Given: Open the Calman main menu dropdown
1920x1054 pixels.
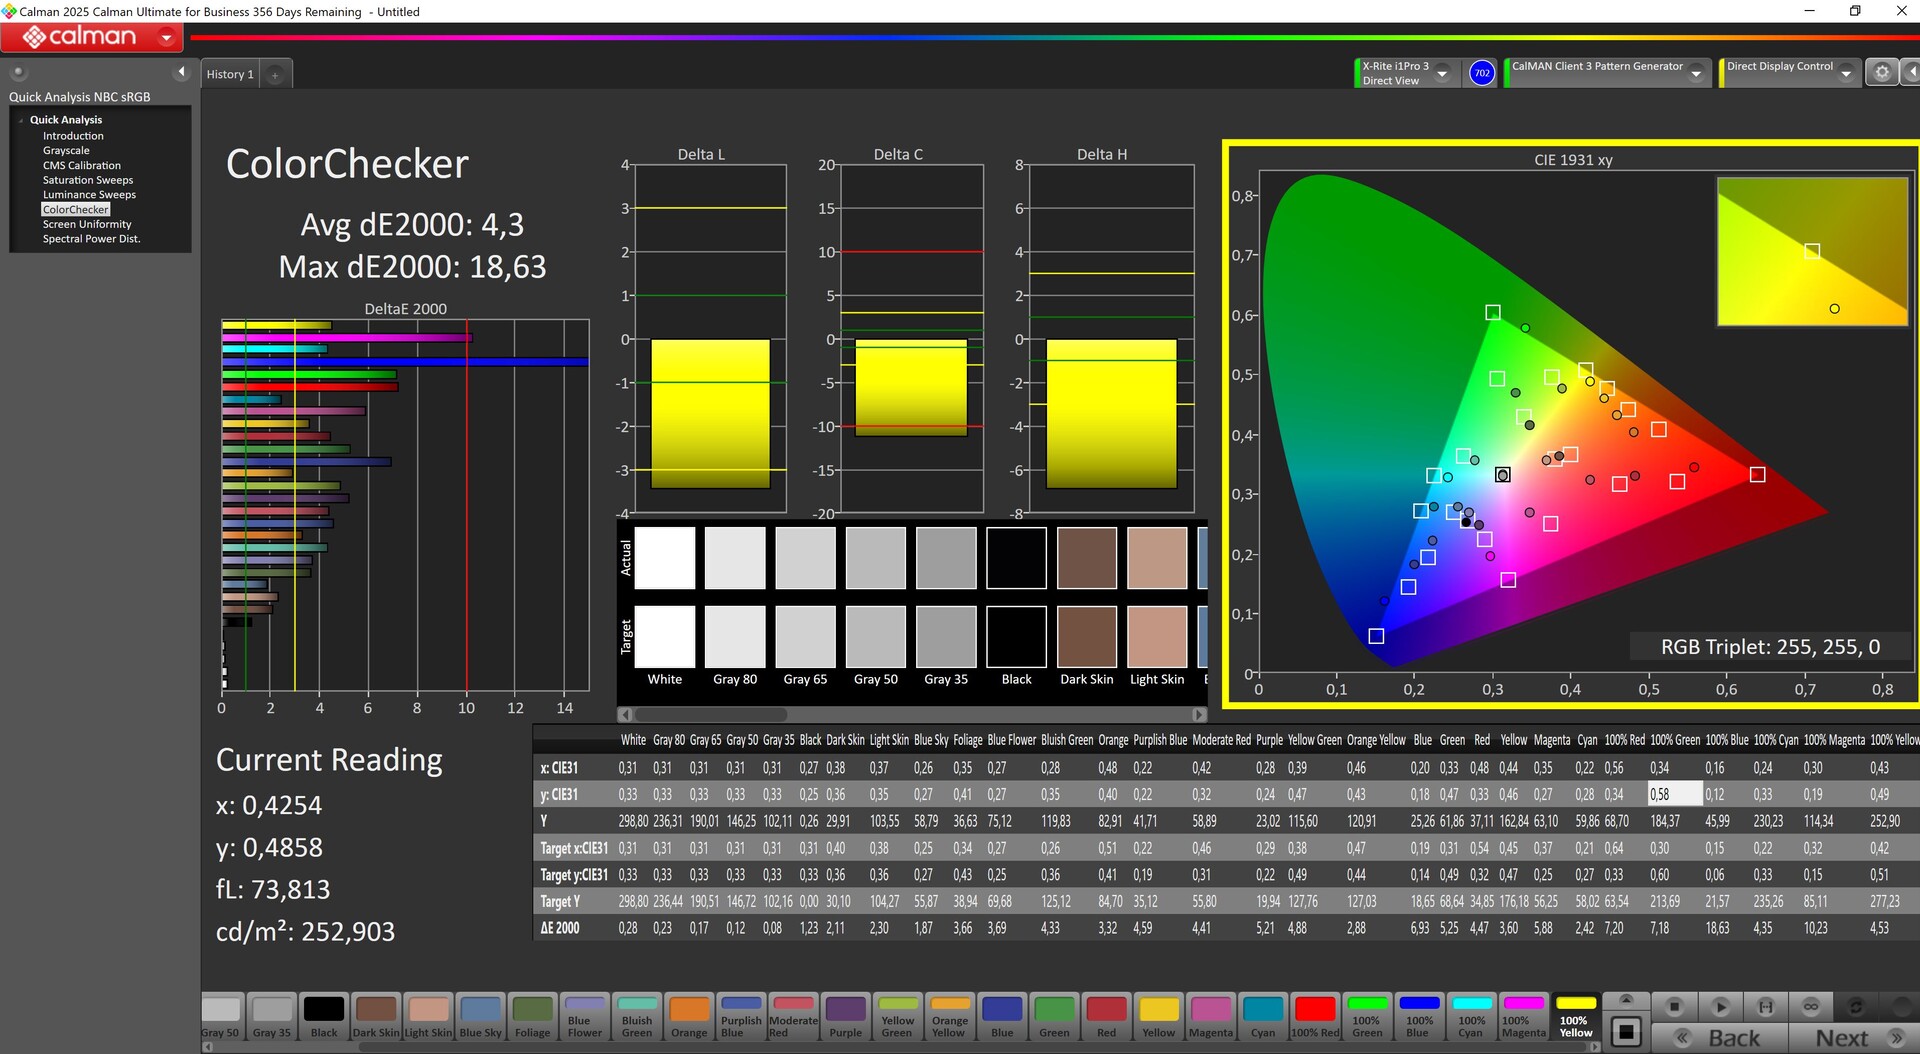Looking at the screenshot, I should click(x=166, y=38).
